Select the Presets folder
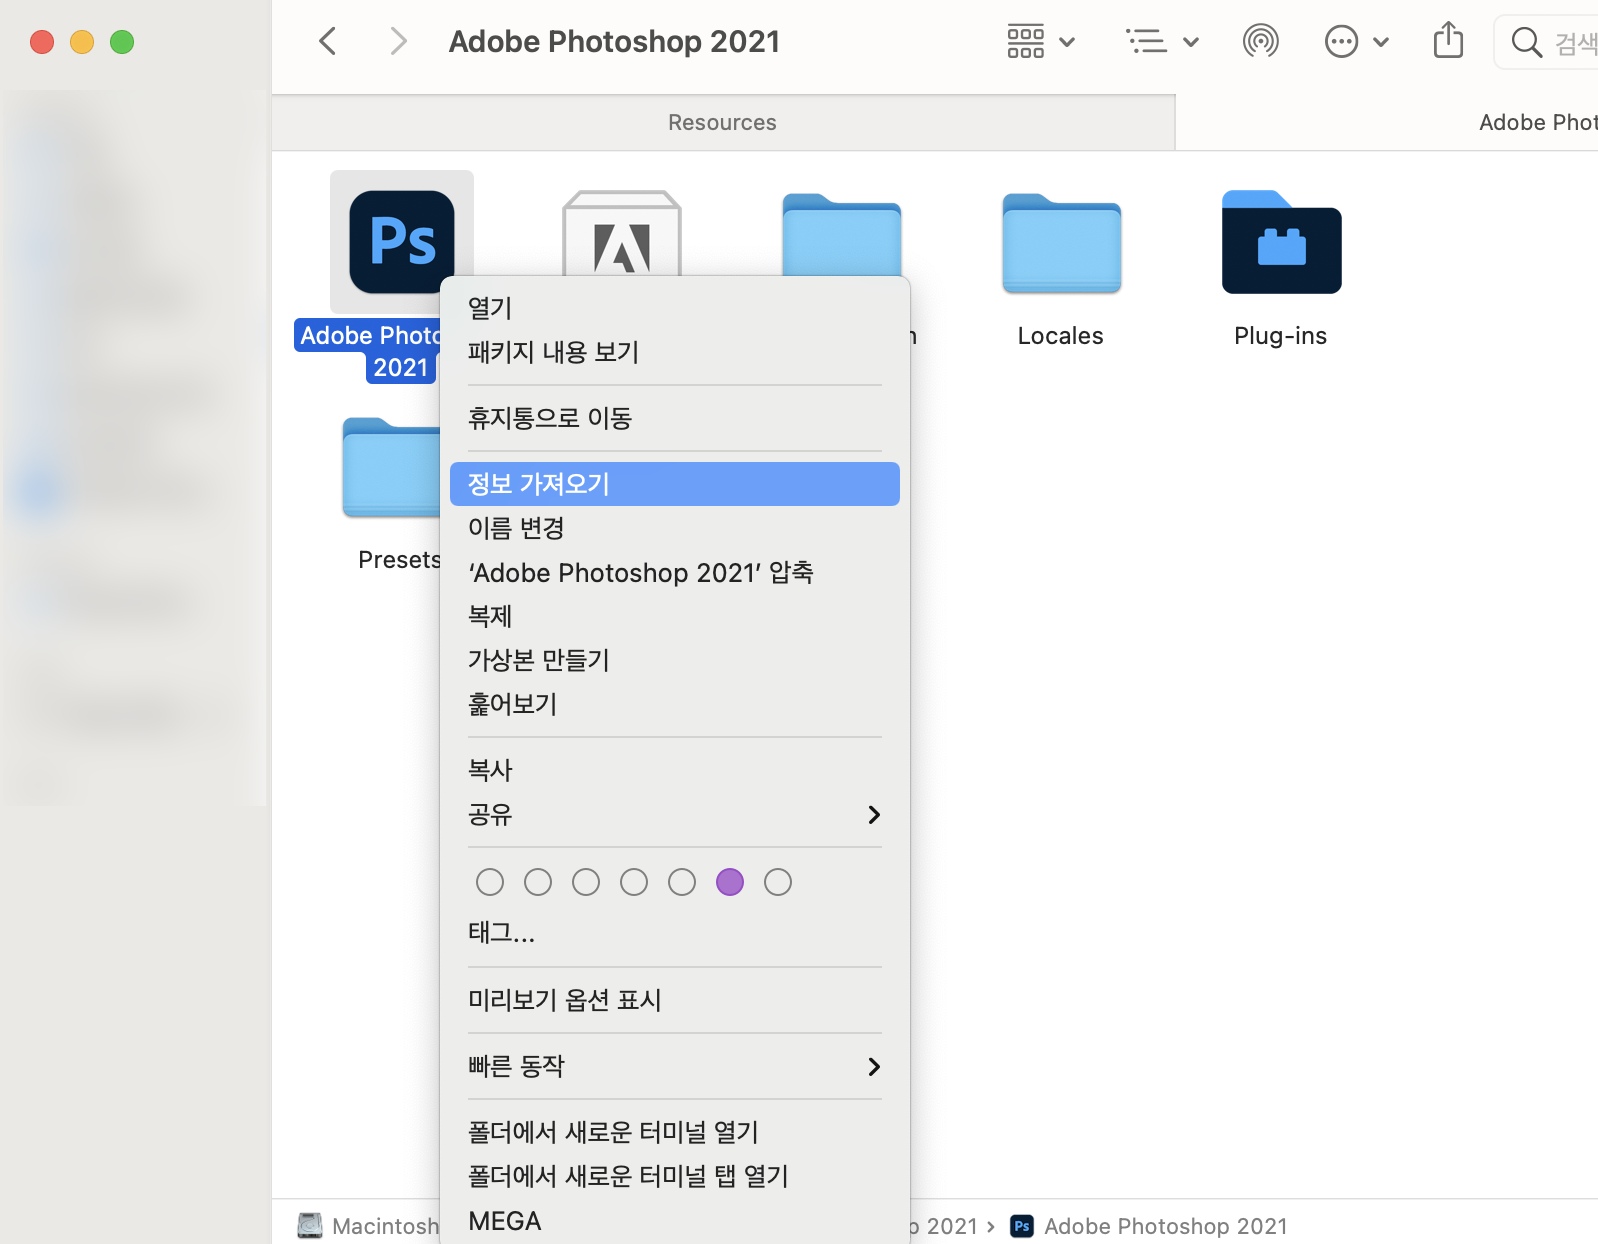 pyautogui.click(x=391, y=467)
